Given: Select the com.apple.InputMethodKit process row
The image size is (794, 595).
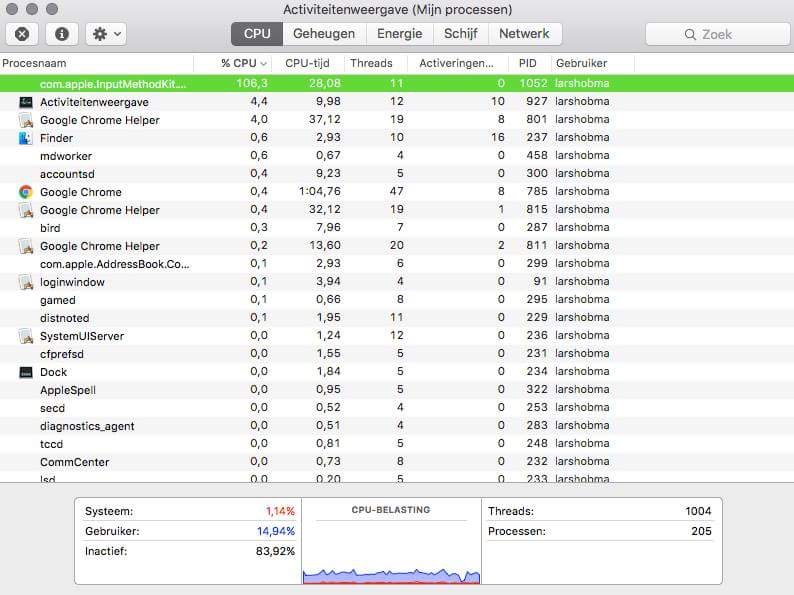Looking at the screenshot, I should [397, 84].
